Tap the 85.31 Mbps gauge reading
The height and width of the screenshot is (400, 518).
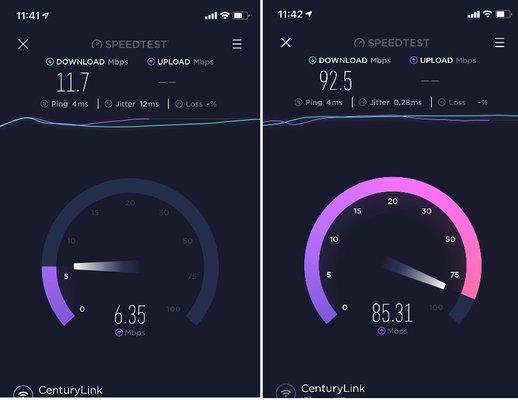click(x=392, y=312)
